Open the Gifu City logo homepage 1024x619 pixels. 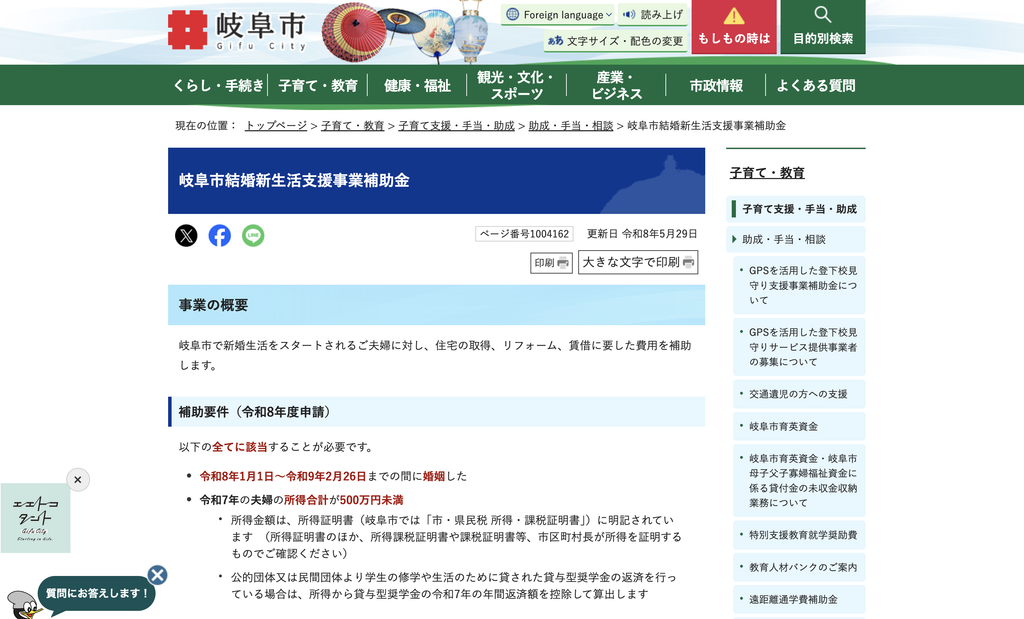point(237,30)
